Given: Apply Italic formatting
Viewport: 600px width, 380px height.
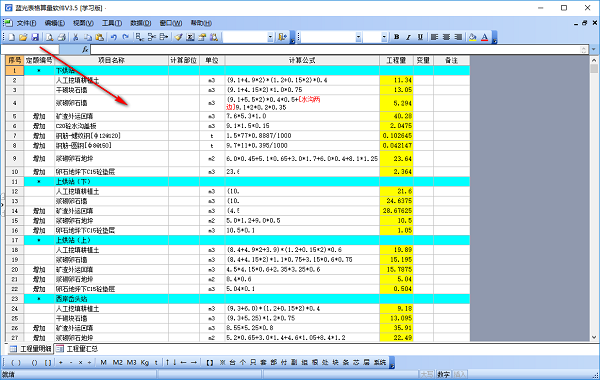Looking at the screenshot, I should pos(408,37).
